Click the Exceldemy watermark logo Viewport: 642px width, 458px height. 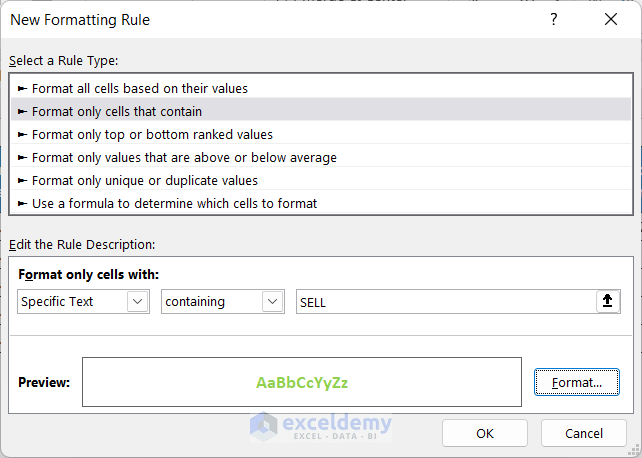tap(320, 426)
